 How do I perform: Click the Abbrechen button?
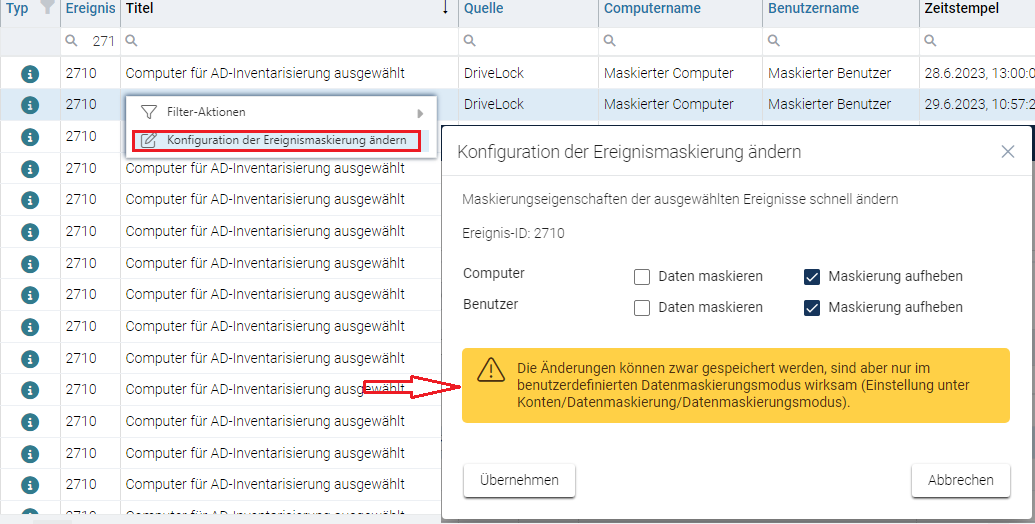[960, 480]
